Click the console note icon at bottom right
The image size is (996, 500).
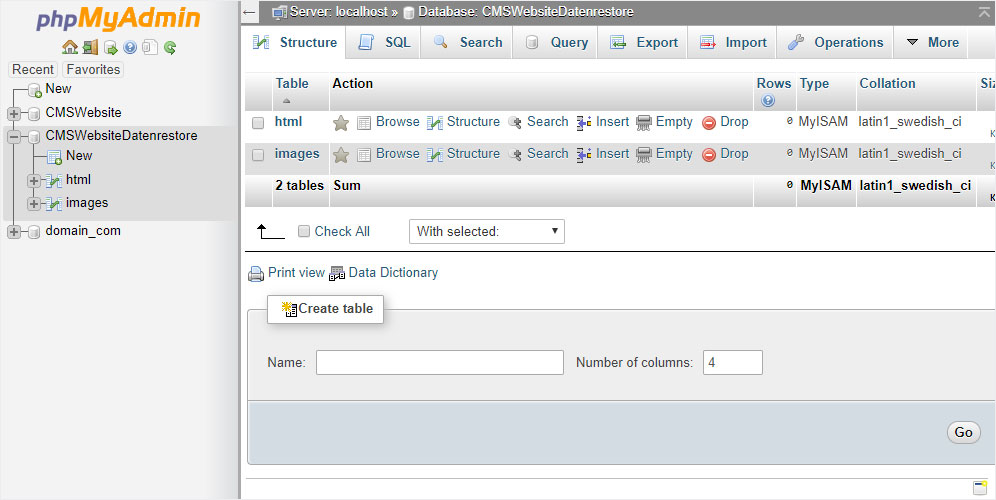979,488
